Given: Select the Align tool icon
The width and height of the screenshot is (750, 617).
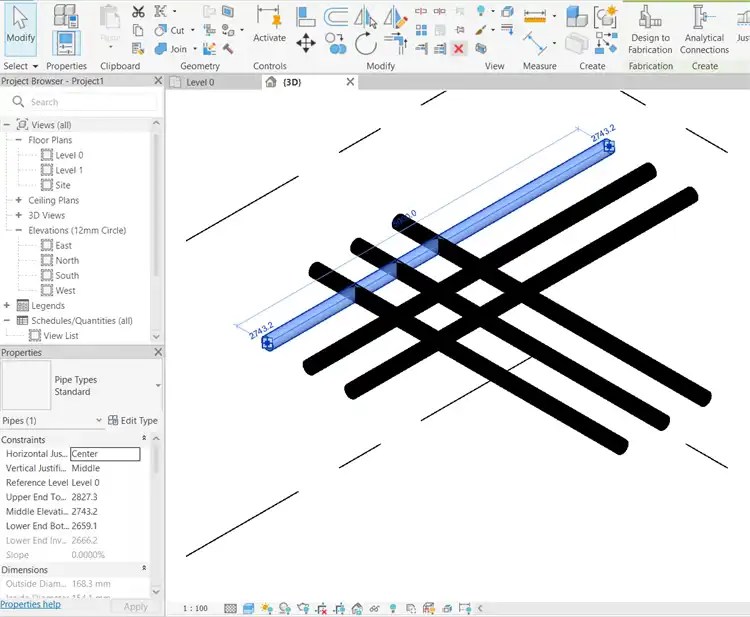Looking at the screenshot, I should (305, 17).
